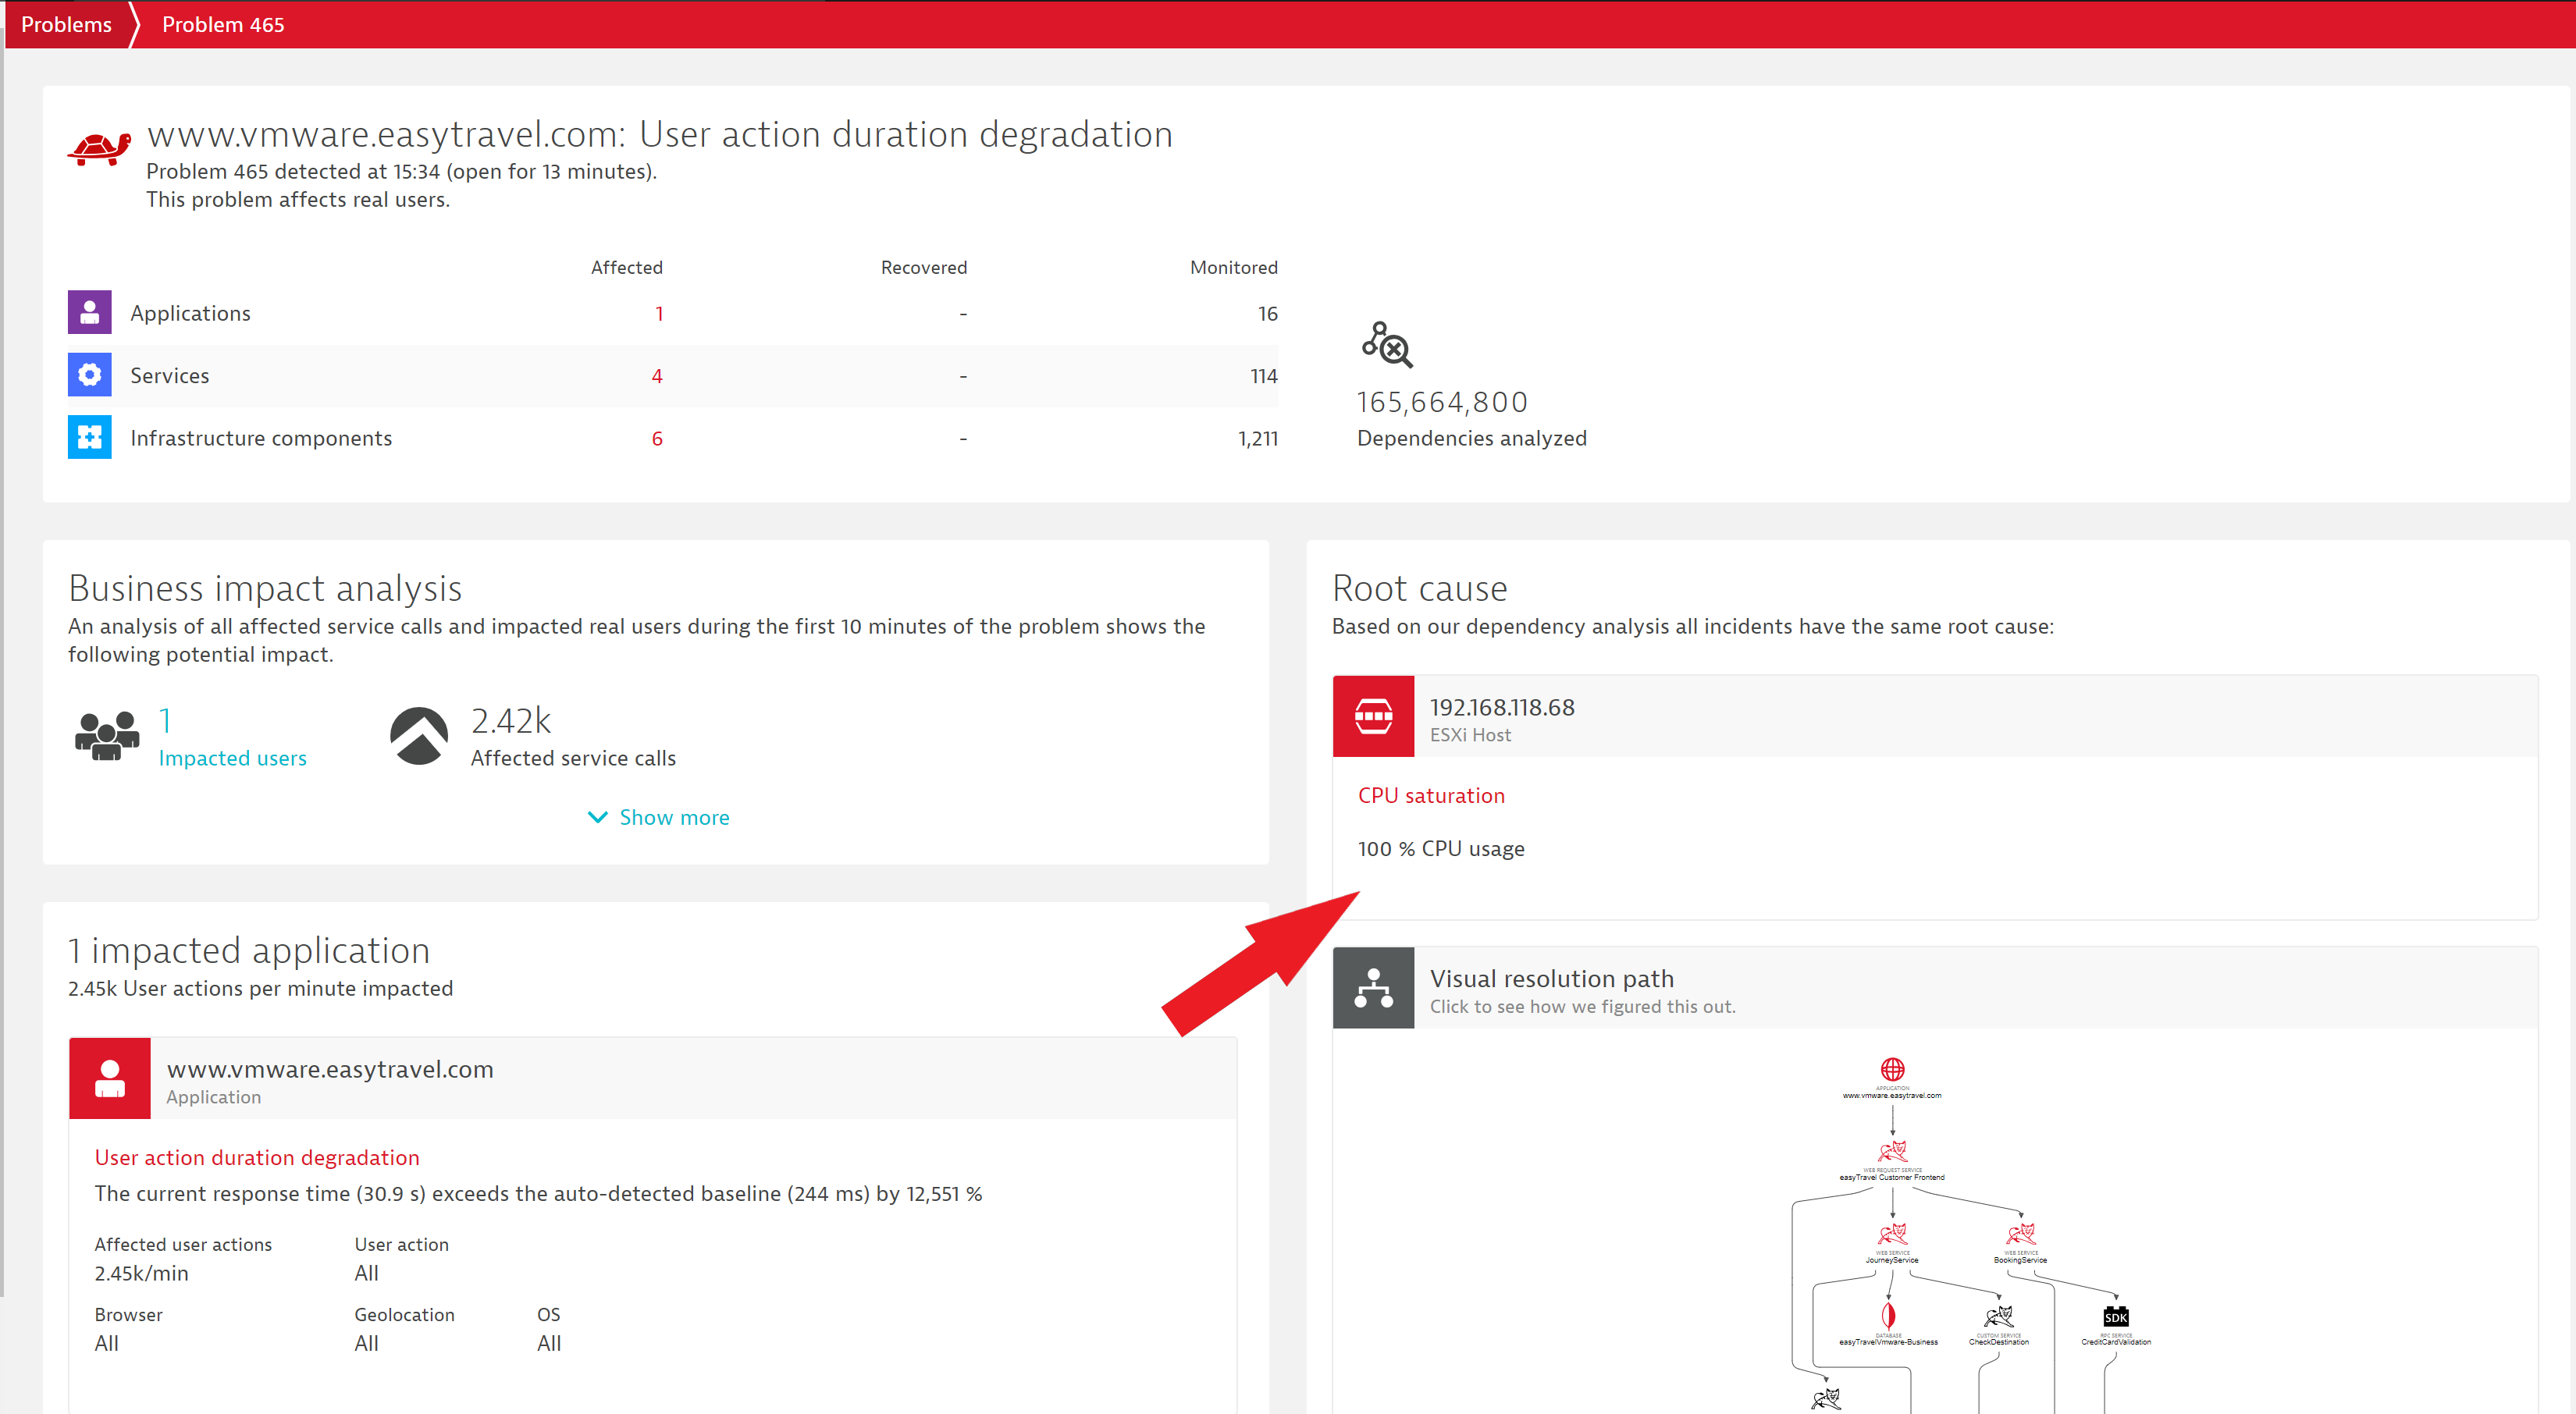Click affected Infrastructure components count 6
Screen dimensions: 2576x1414
(657, 438)
